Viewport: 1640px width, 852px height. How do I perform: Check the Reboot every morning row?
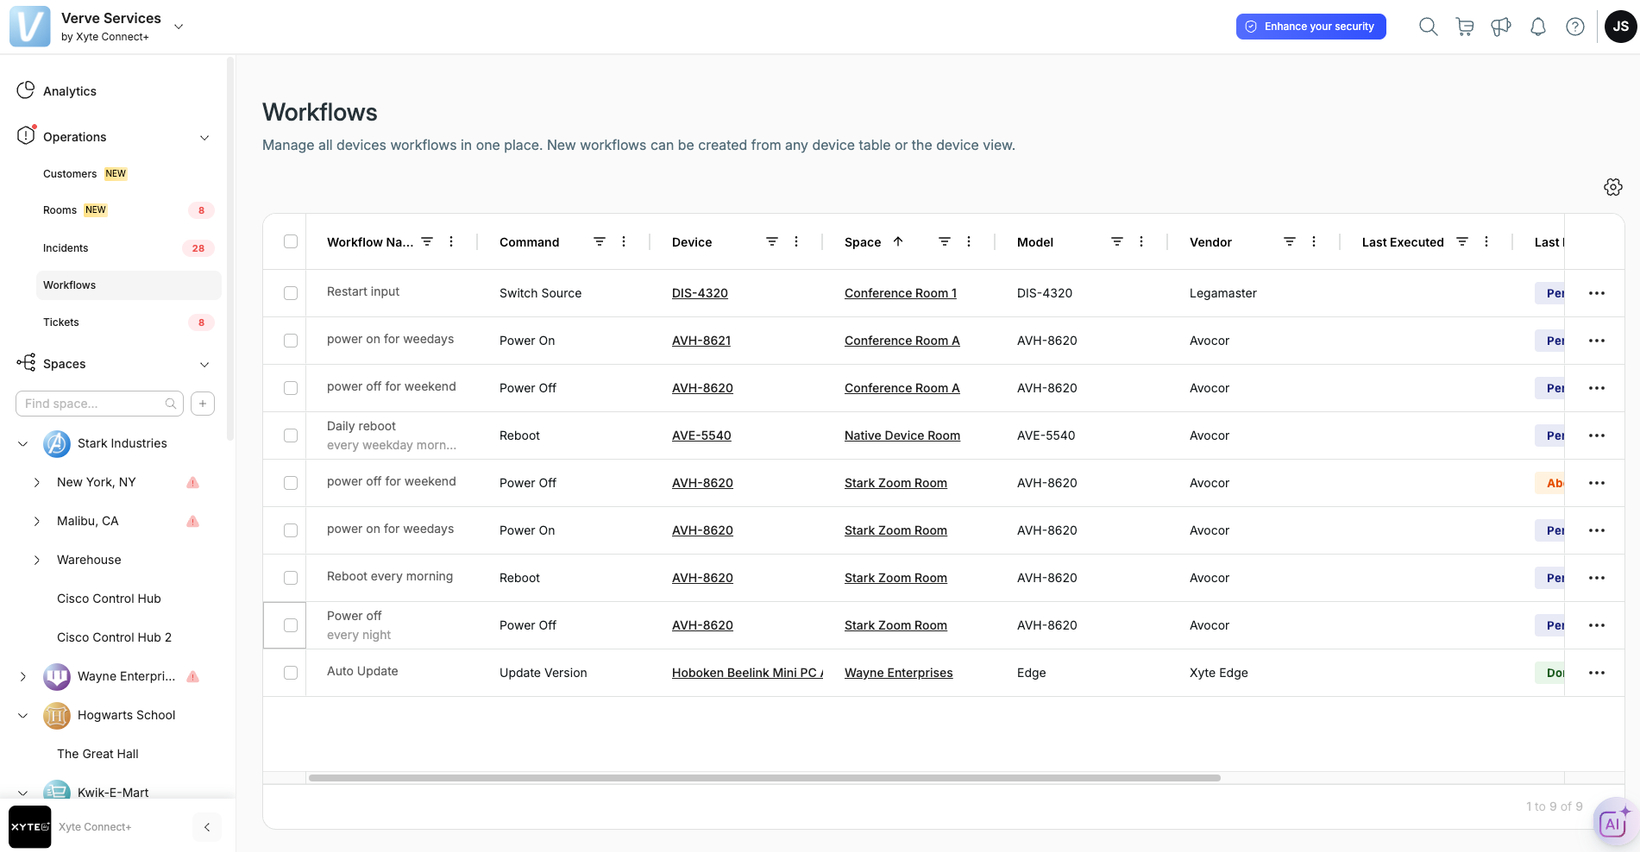click(291, 578)
